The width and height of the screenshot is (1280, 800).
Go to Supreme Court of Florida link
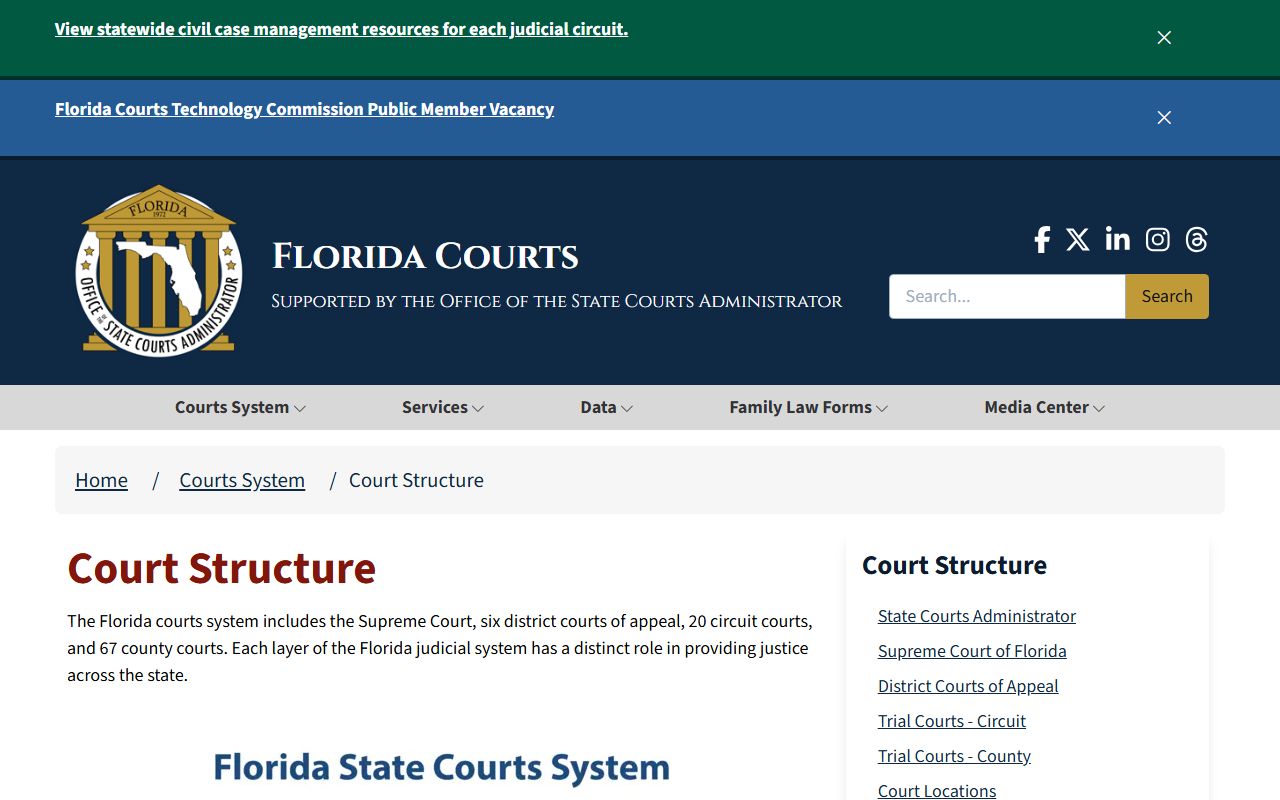pos(972,651)
